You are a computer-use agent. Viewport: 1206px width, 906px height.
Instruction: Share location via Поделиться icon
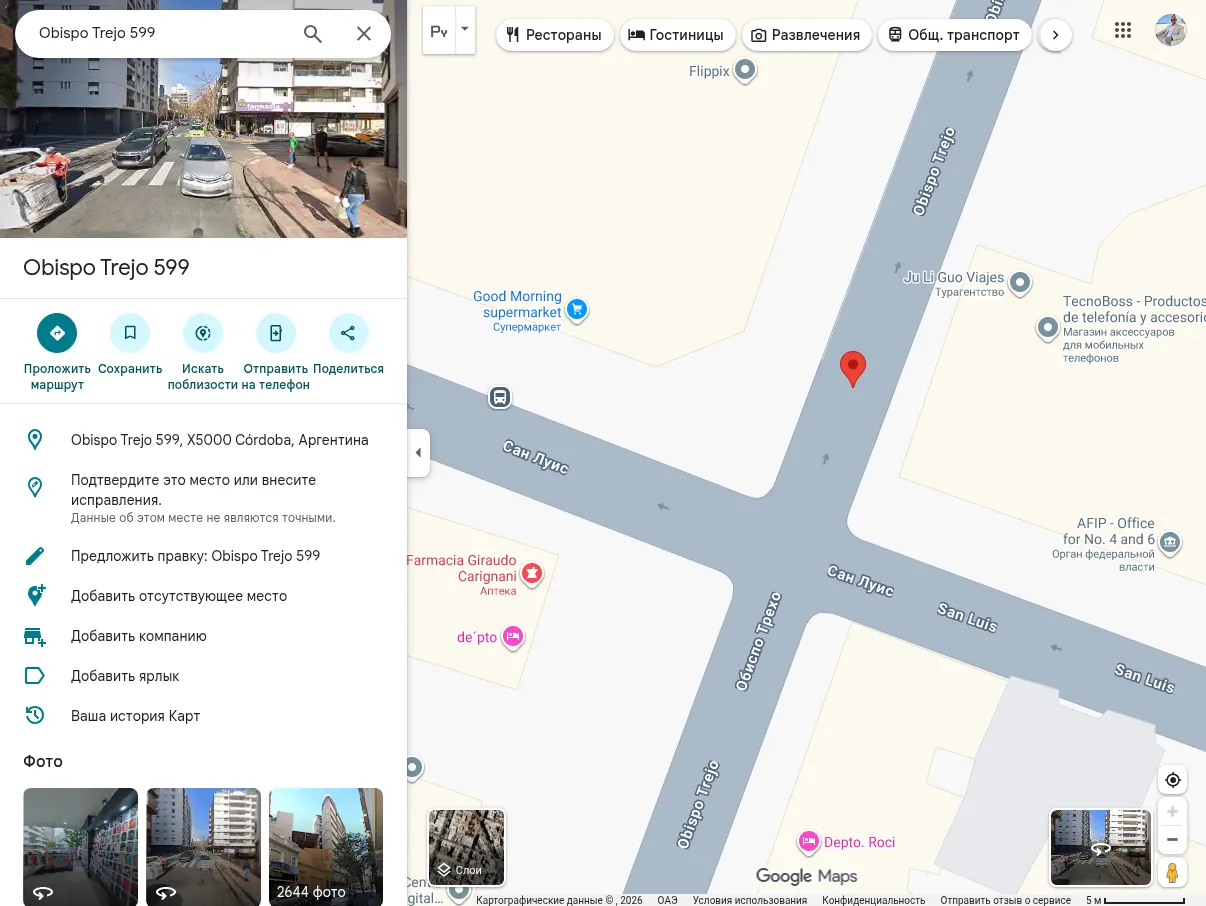[x=348, y=333]
